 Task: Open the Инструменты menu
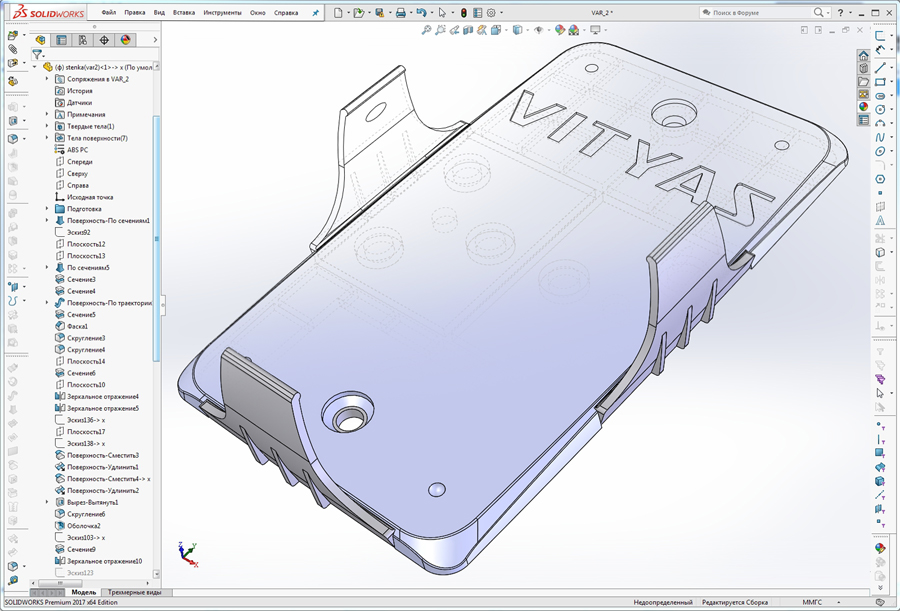[x=222, y=13]
